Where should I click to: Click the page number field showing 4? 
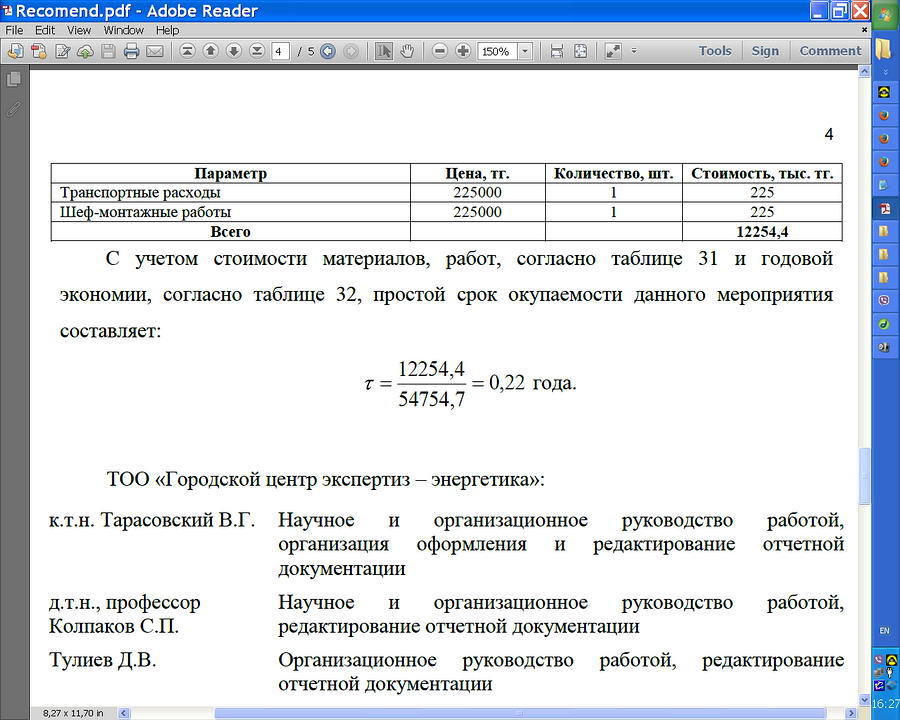[280, 52]
